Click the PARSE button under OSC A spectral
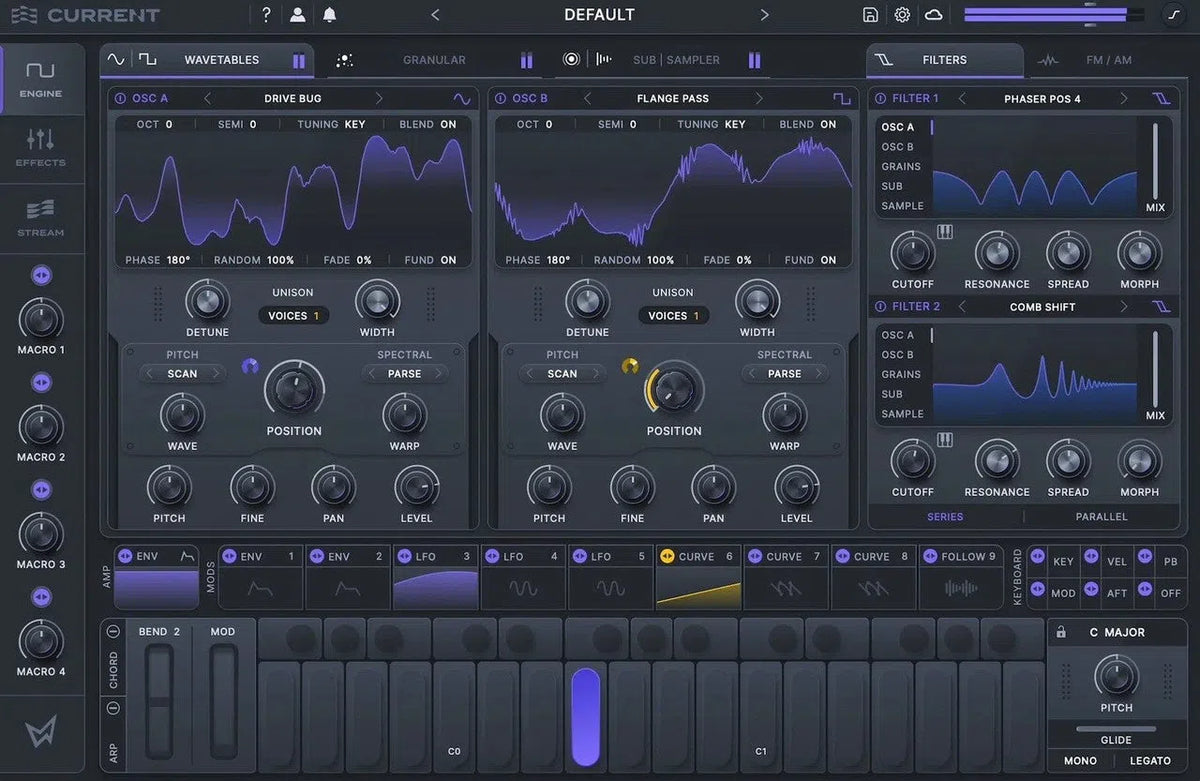The width and height of the screenshot is (1200, 781). [x=405, y=373]
